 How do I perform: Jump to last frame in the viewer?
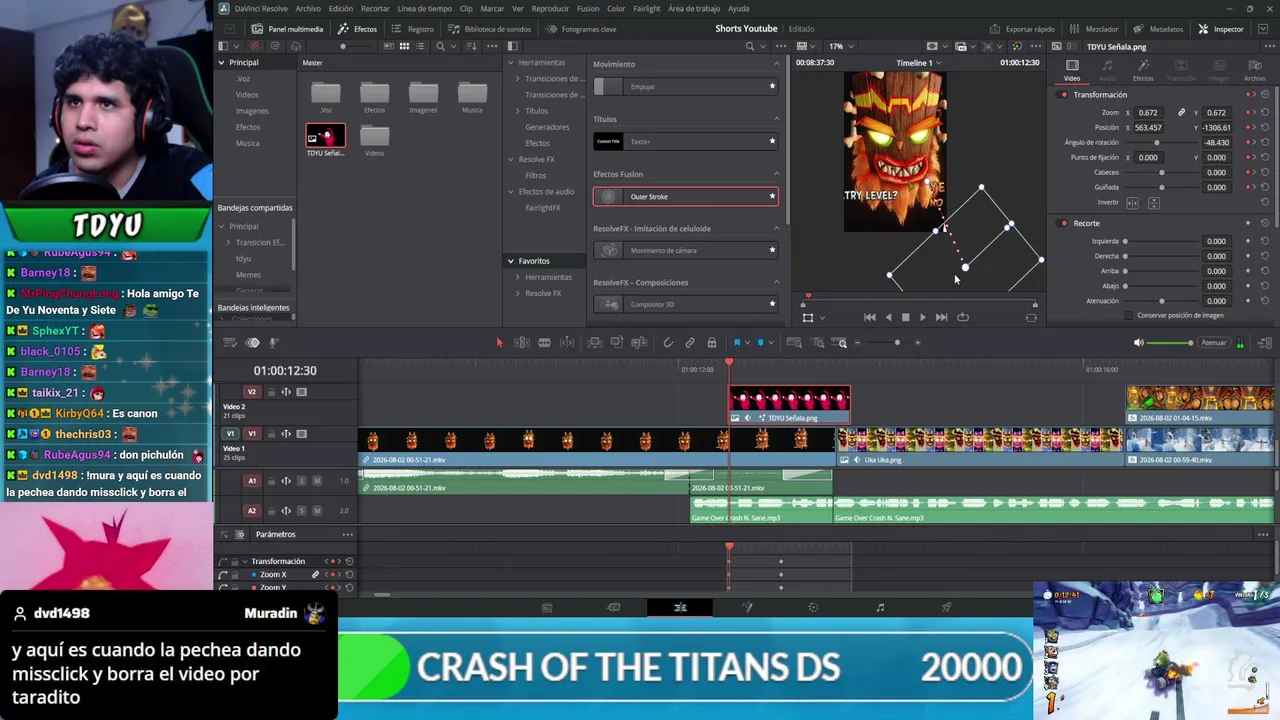[941, 317]
